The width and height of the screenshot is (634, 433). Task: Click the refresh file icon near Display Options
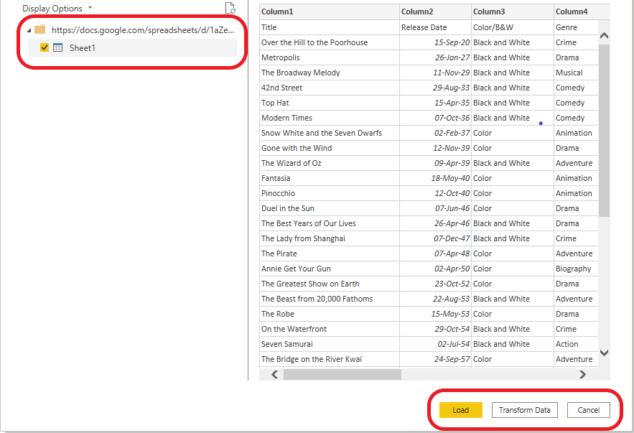(230, 8)
